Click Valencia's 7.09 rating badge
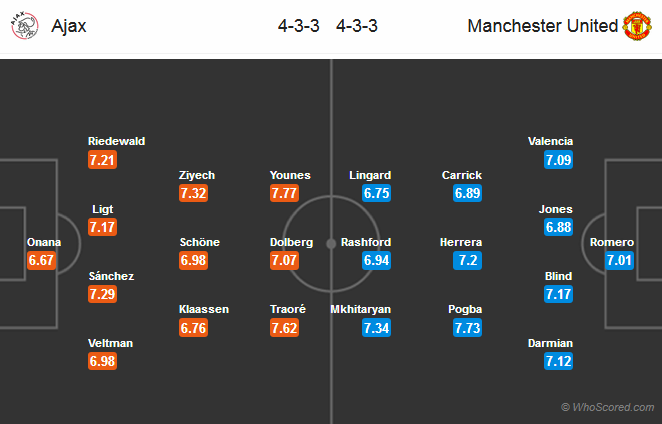This screenshot has width=662, height=424. (558, 160)
